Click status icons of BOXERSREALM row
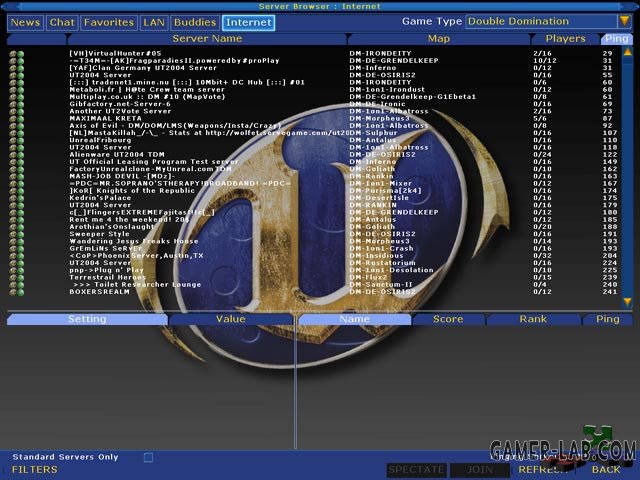This screenshot has width=640, height=480. [x=17, y=292]
